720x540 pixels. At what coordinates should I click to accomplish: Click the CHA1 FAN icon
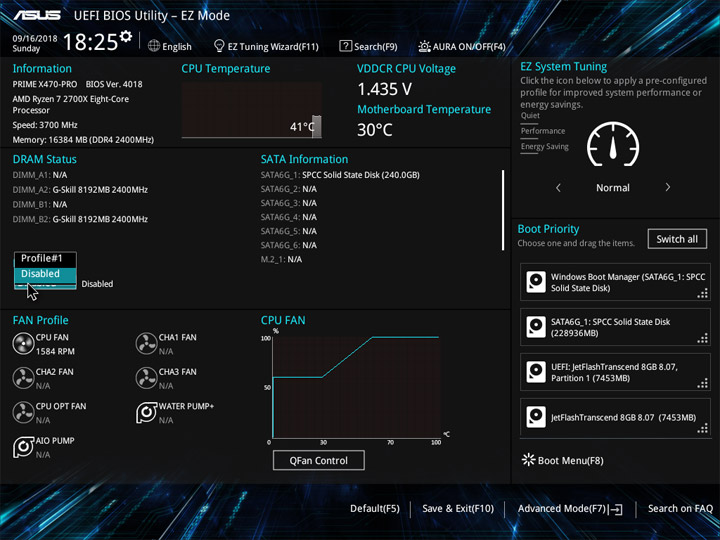click(x=146, y=343)
